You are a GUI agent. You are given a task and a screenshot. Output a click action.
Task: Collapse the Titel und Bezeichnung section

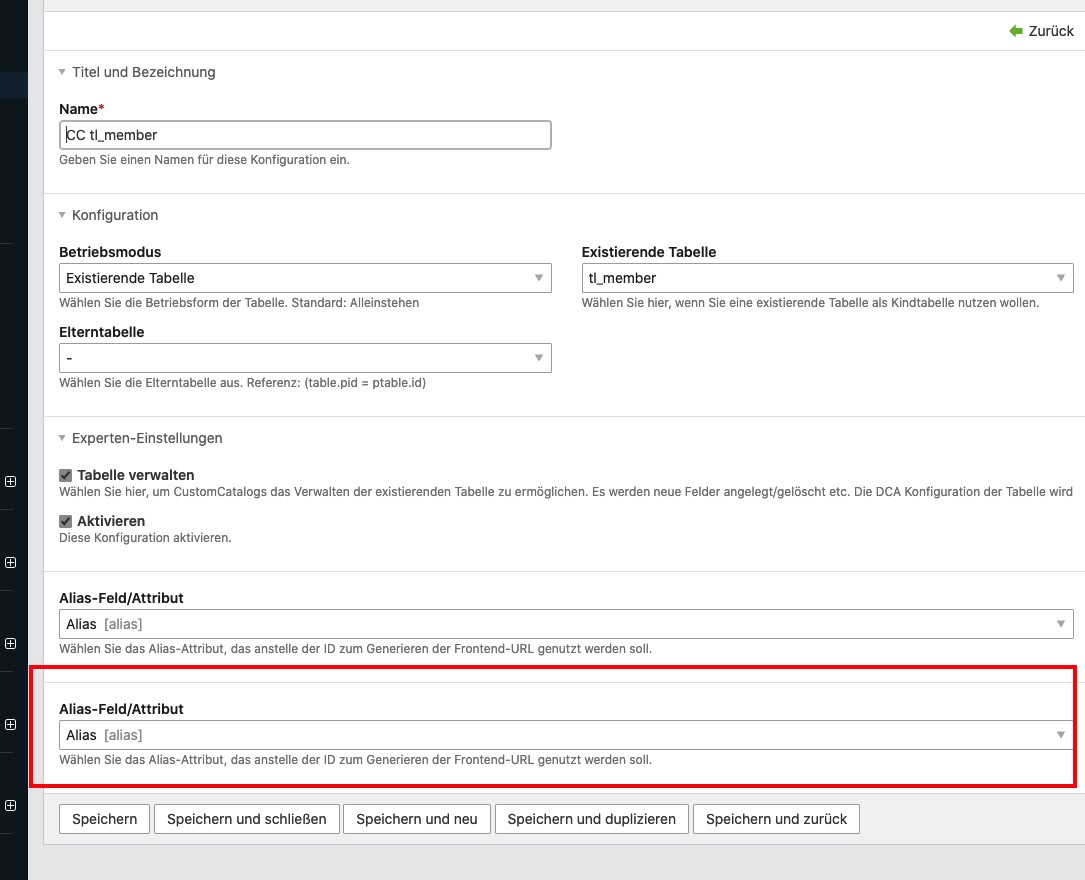(143, 72)
